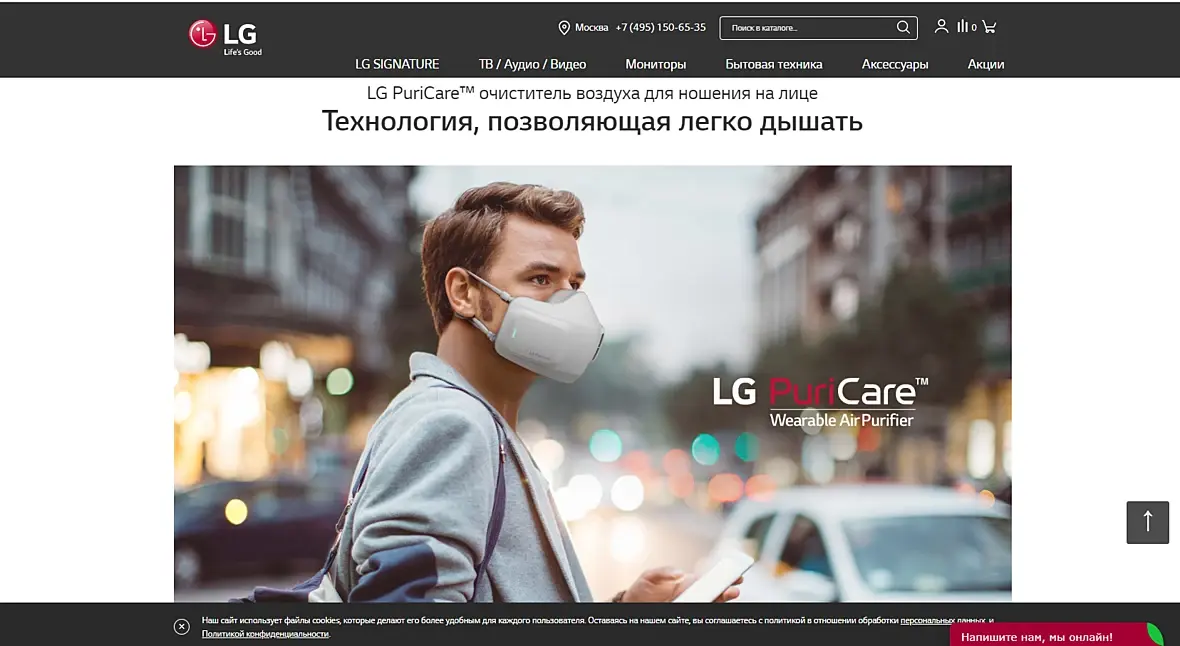Open the Мониторы menu
This screenshot has height=646, width=1180.
tap(655, 64)
